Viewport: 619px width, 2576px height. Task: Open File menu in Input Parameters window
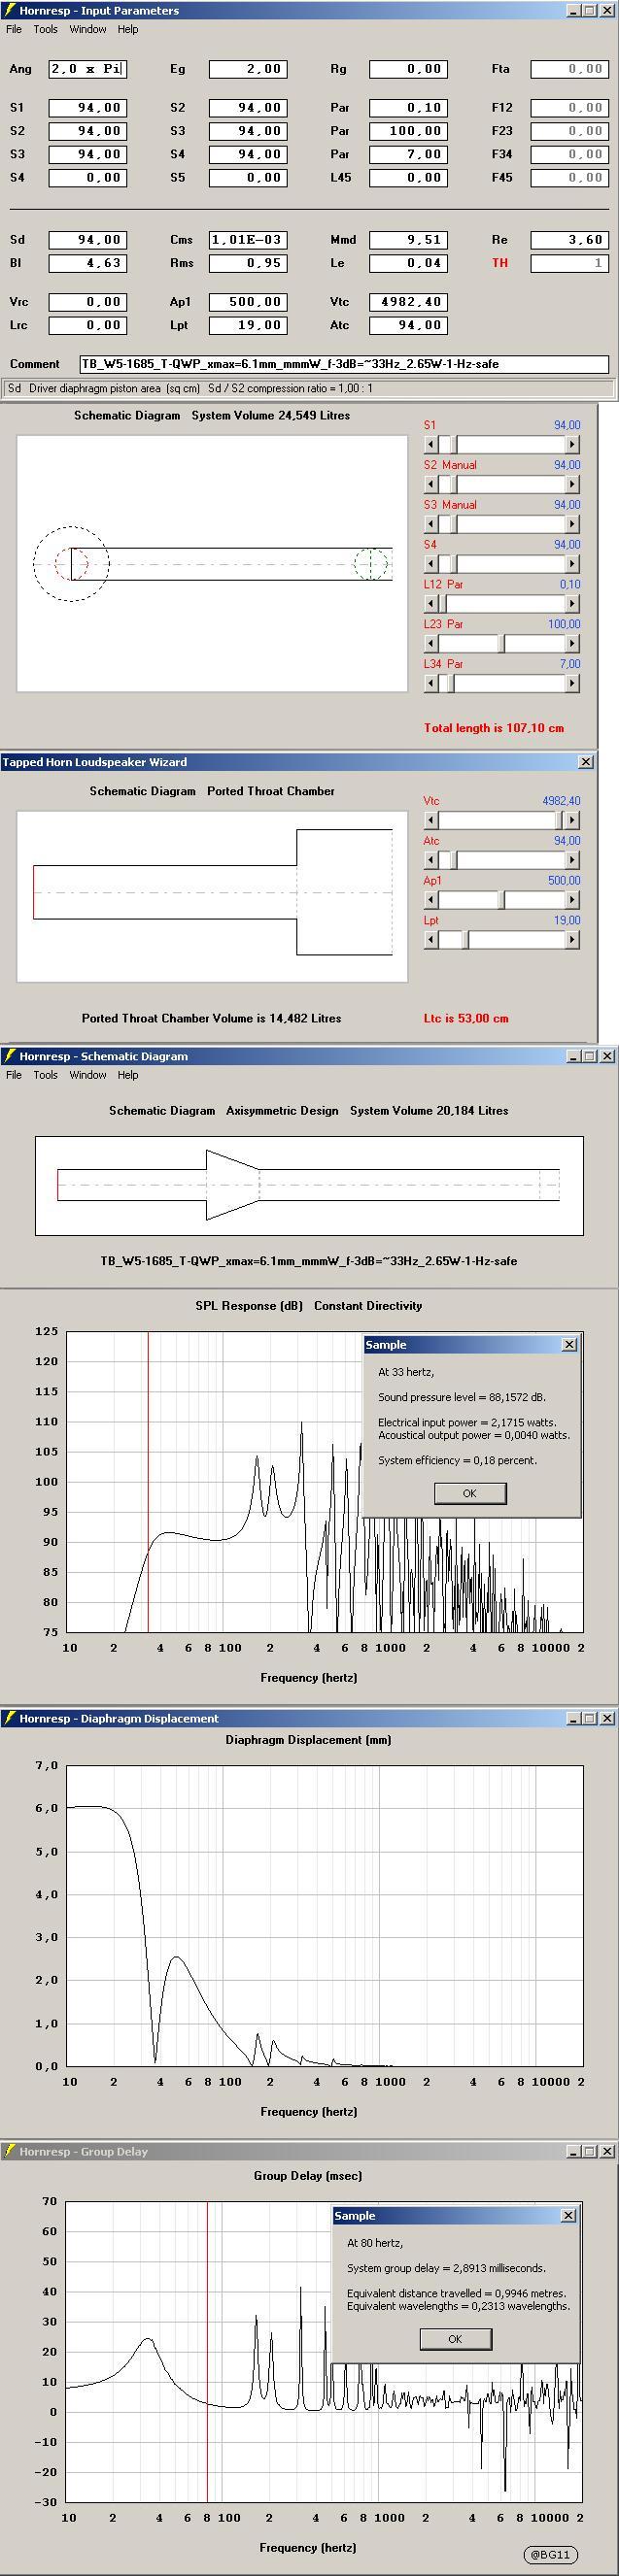coord(14,29)
